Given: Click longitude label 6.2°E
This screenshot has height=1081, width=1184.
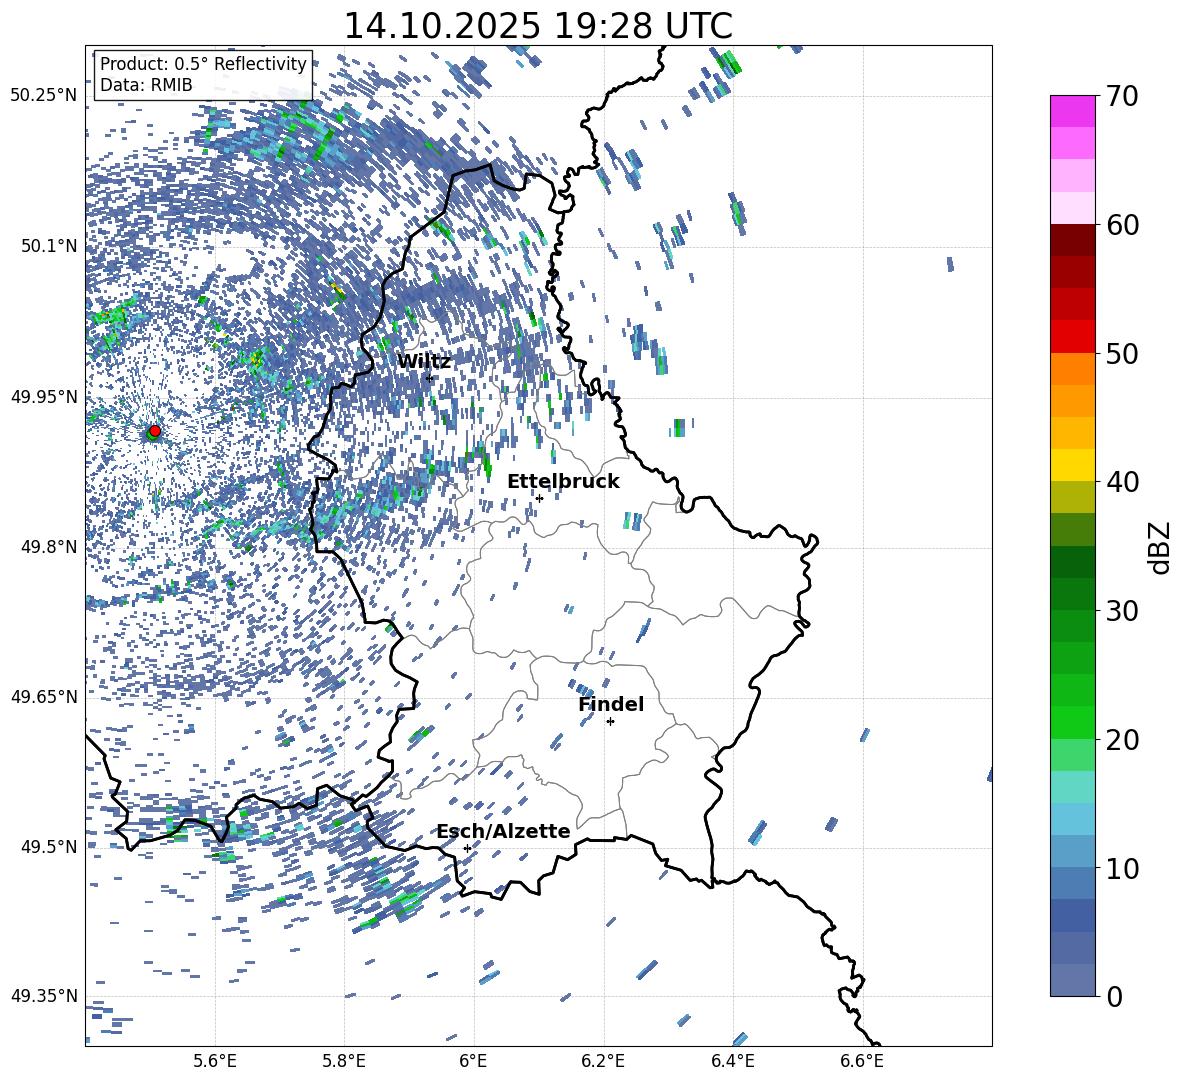Looking at the screenshot, I should point(603,1061).
